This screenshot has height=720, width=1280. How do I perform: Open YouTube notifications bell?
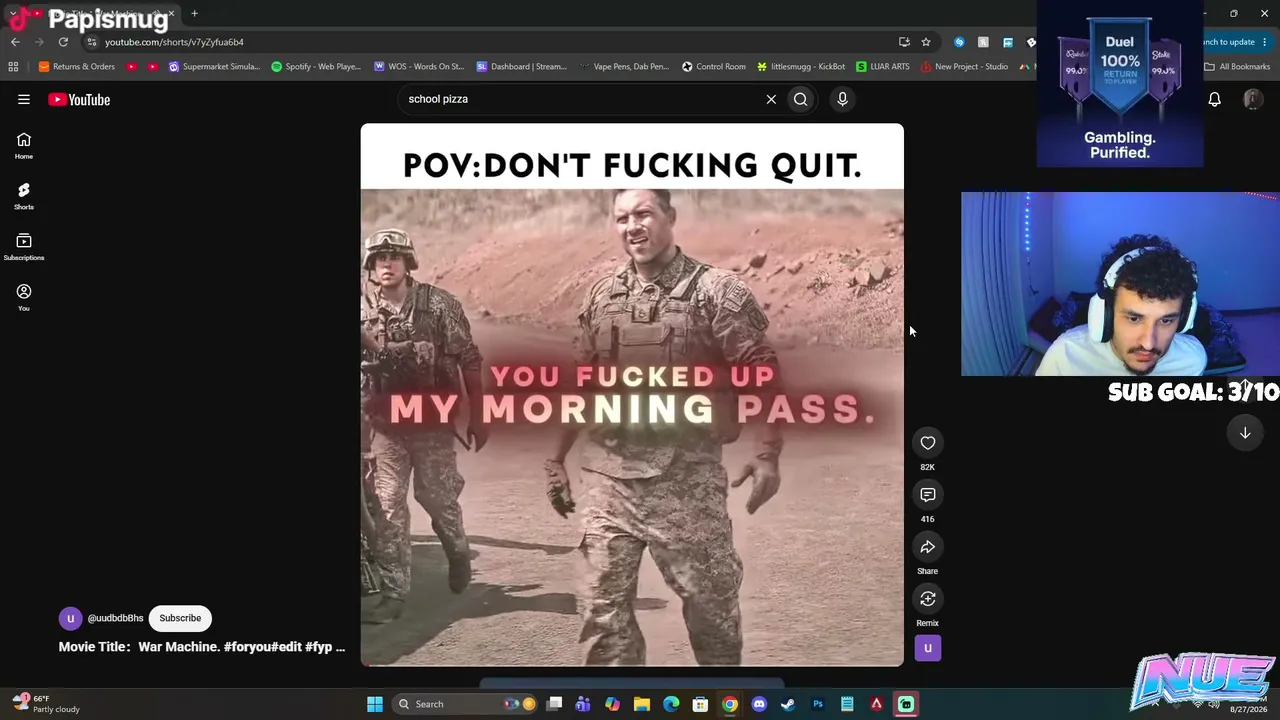click(x=1214, y=99)
